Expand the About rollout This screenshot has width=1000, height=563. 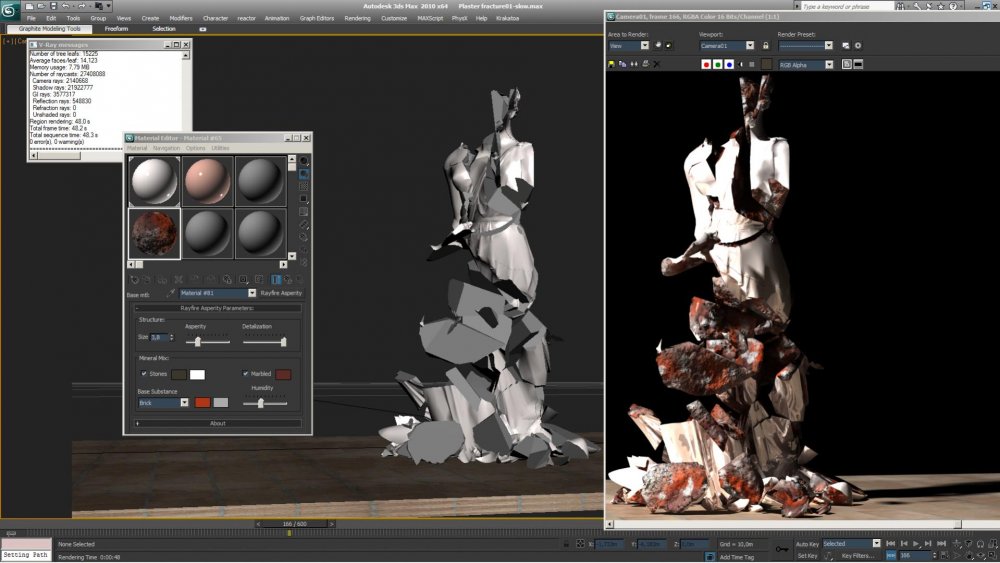point(218,423)
